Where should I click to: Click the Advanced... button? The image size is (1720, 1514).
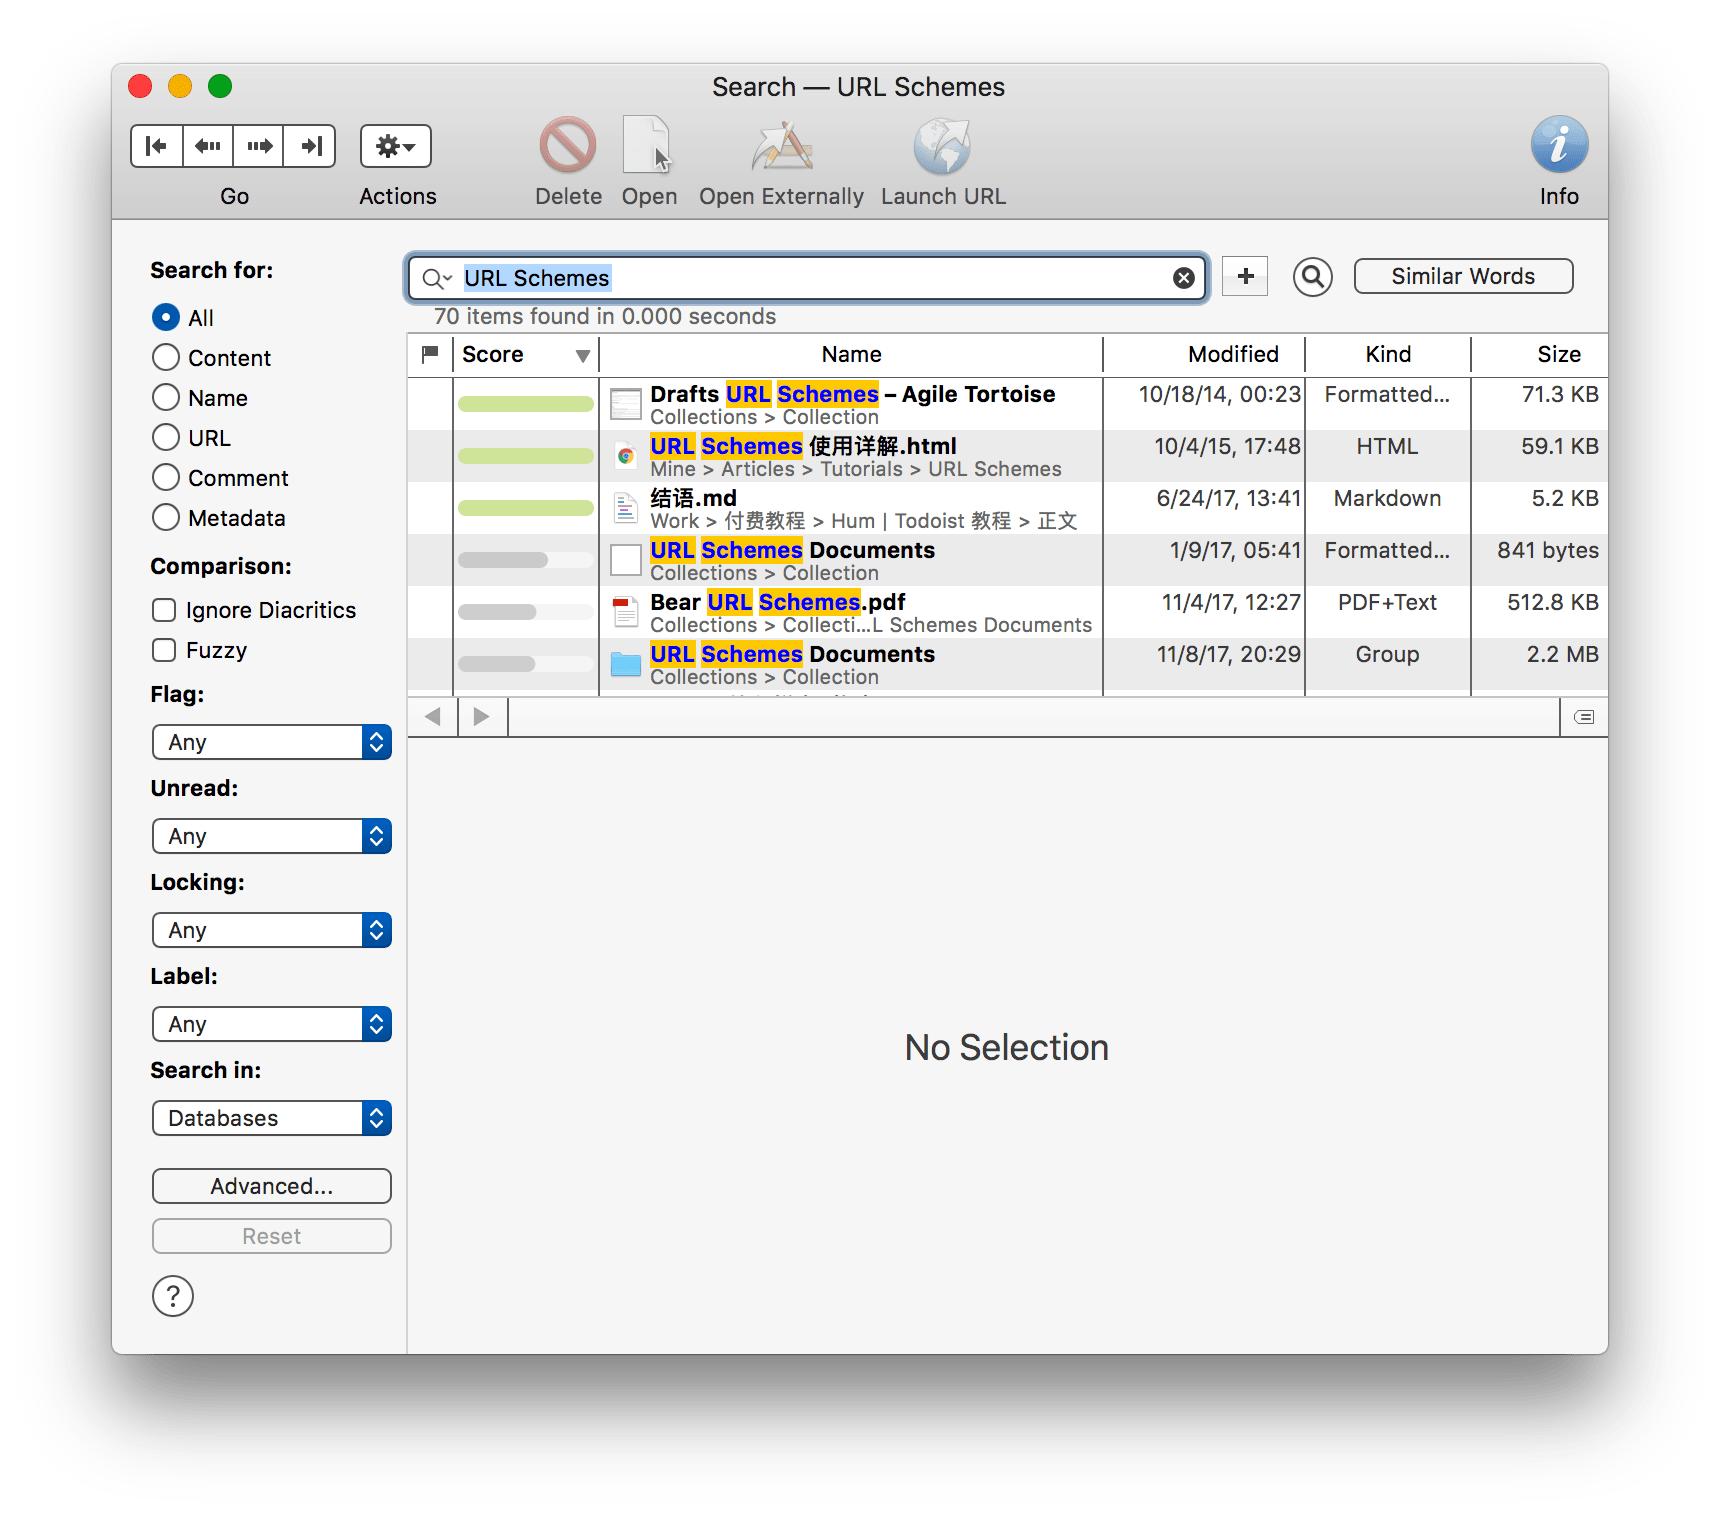[271, 1186]
